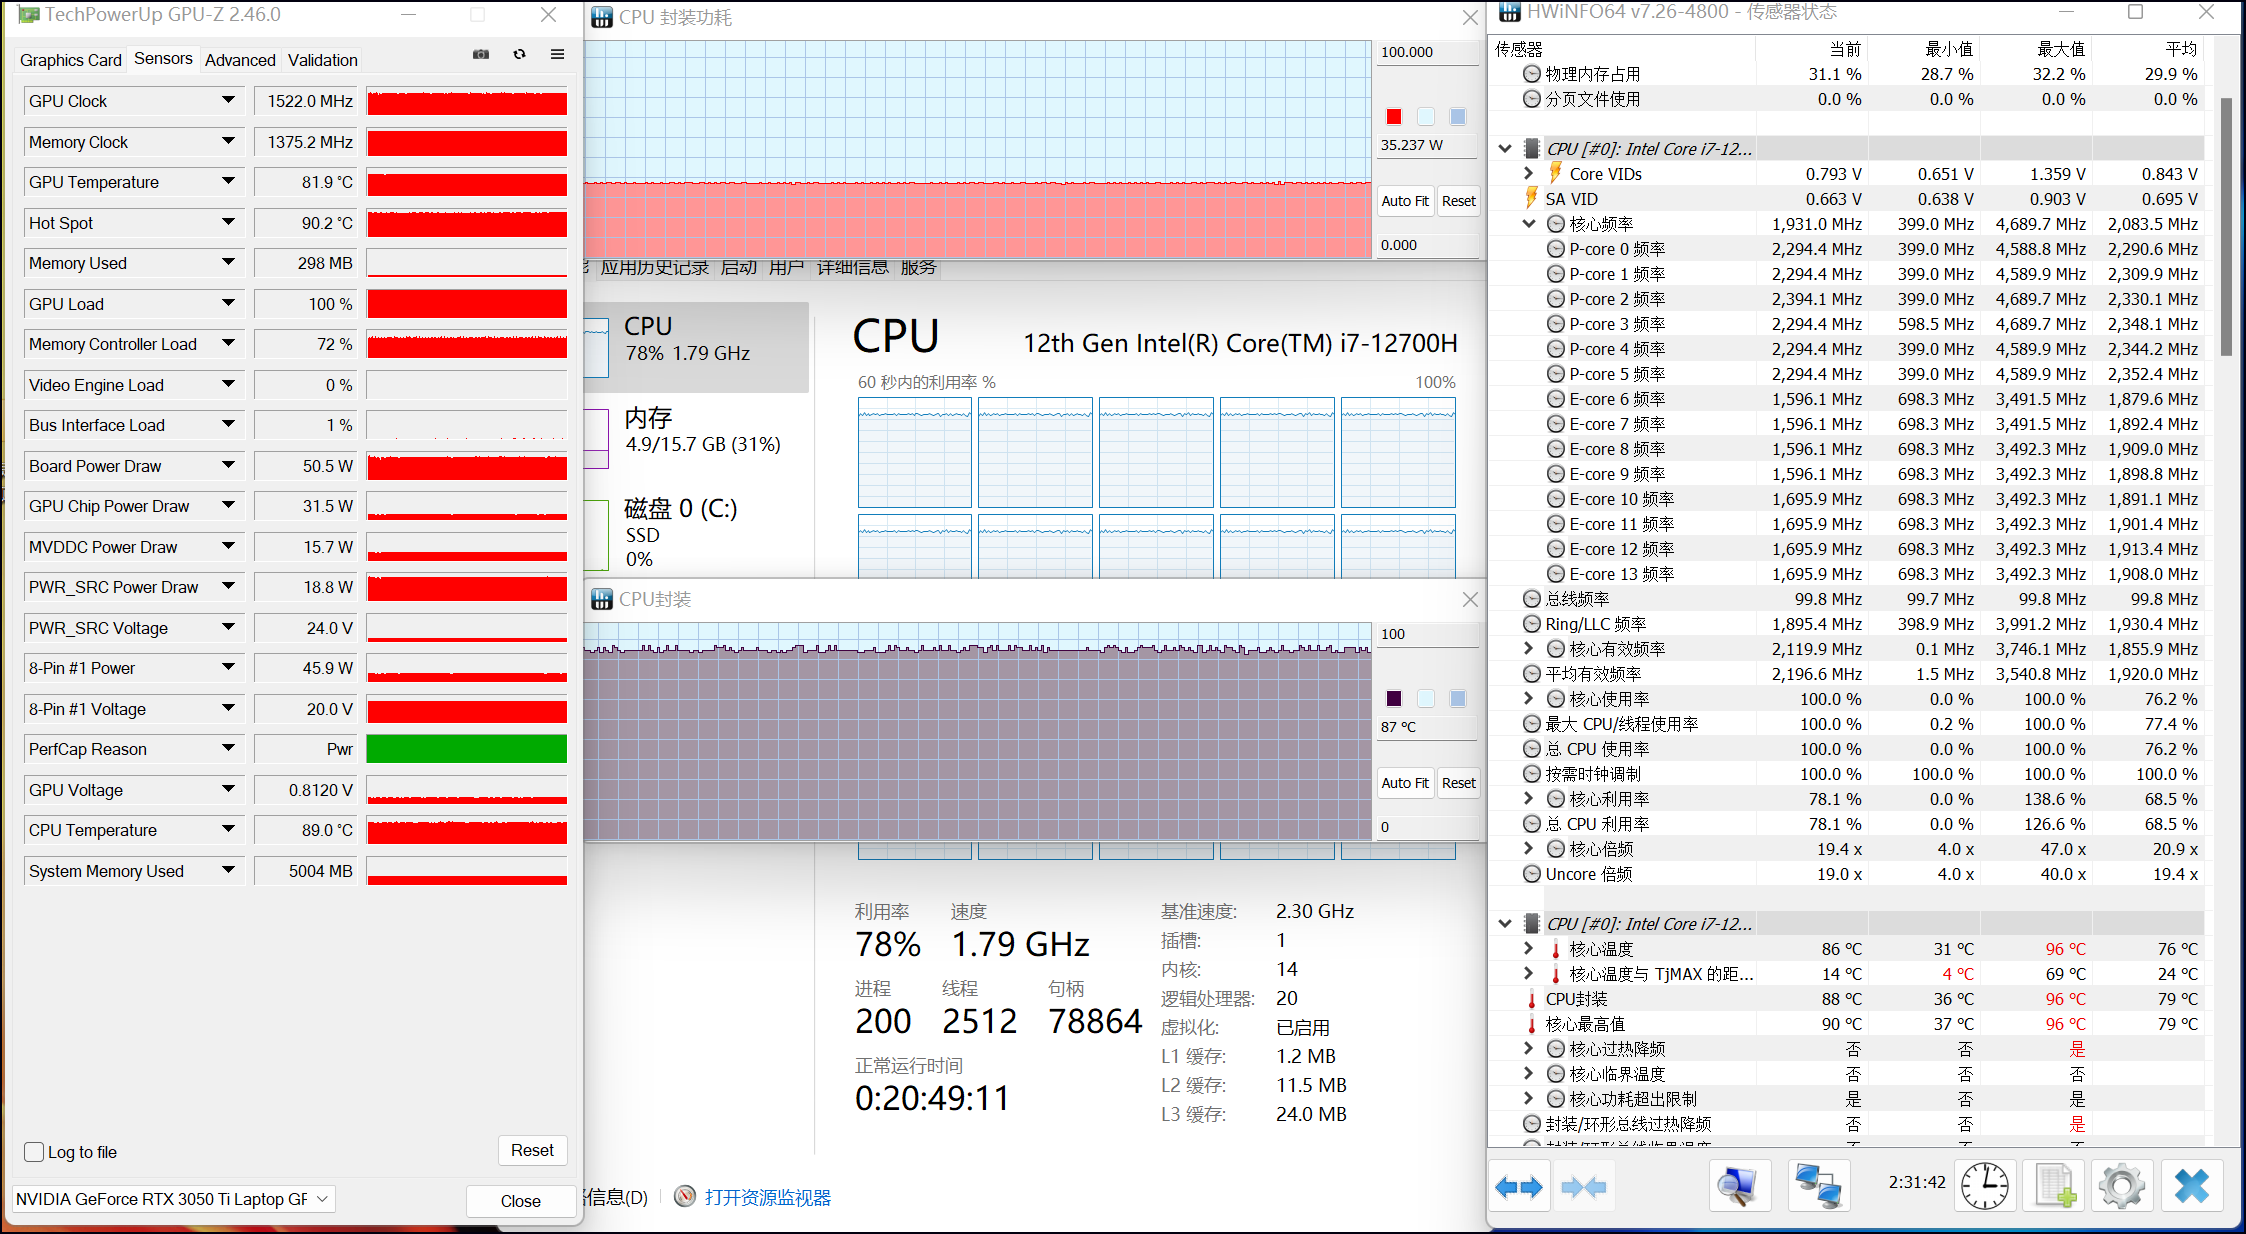This screenshot has width=2246, height=1234.
Task: Click the GPU-Z refresh sensors icon
Action: coord(519,54)
